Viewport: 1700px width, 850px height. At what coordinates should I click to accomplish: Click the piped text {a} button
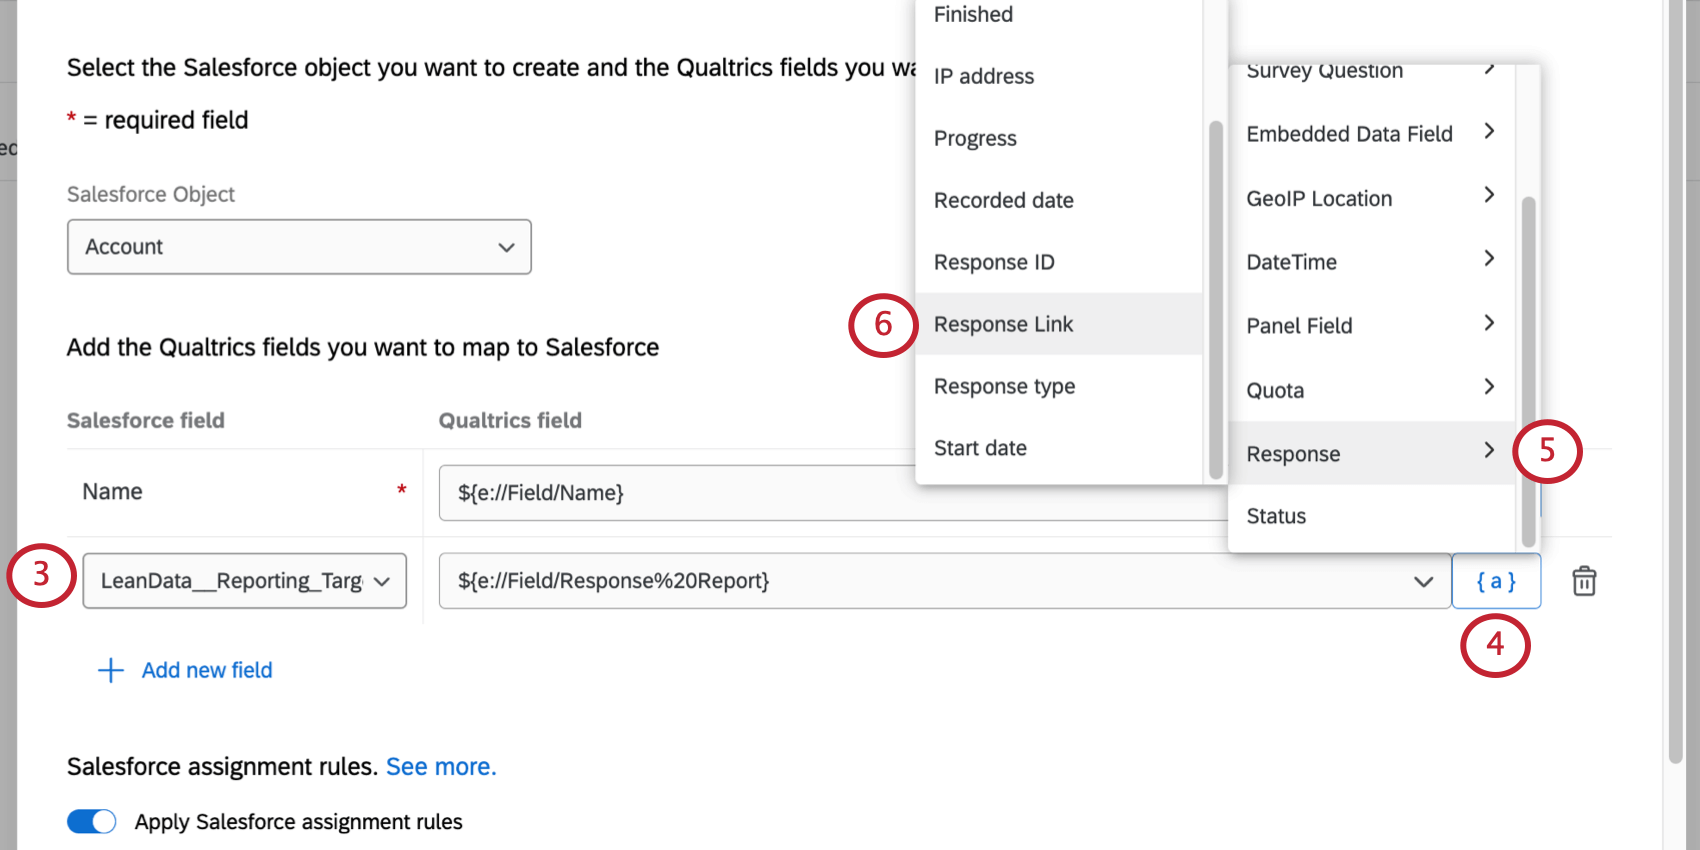[1496, 581]
